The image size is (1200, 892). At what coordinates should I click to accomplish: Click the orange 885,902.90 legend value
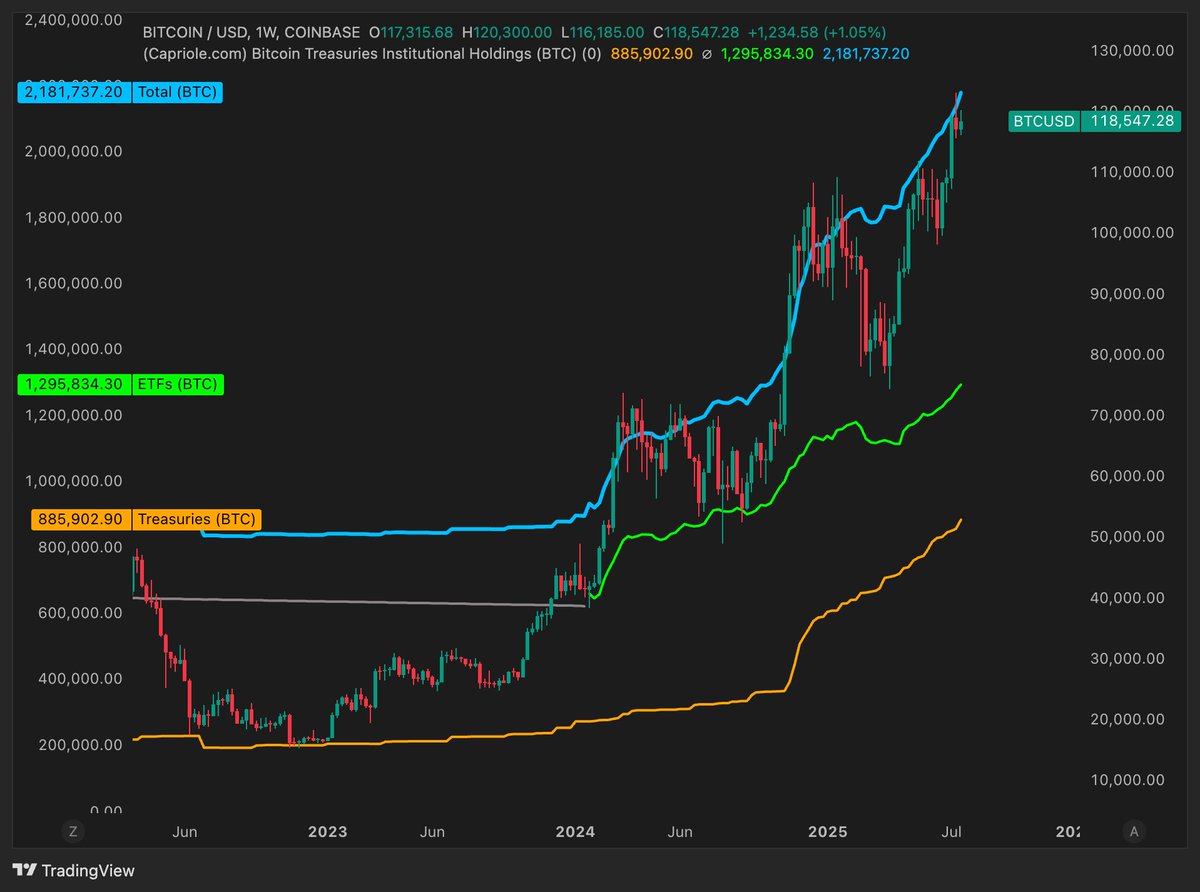pos(650,53)
